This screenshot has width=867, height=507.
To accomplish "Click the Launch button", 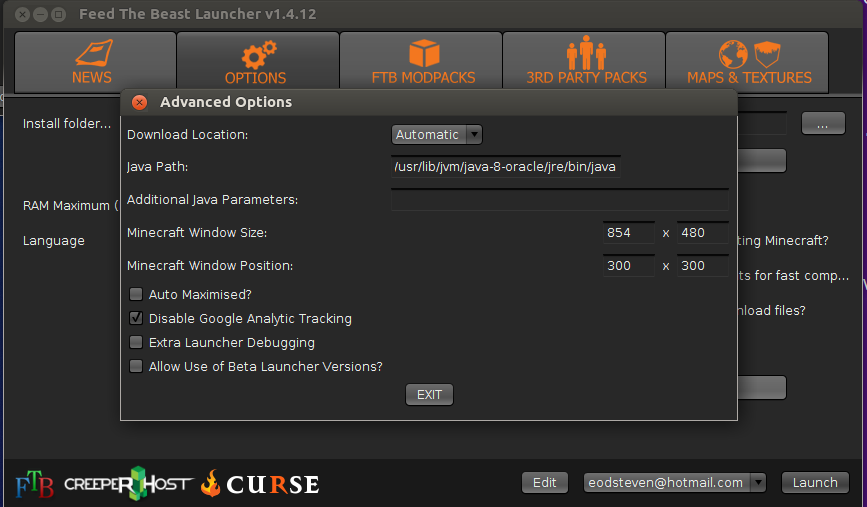I will click(814, 483).
